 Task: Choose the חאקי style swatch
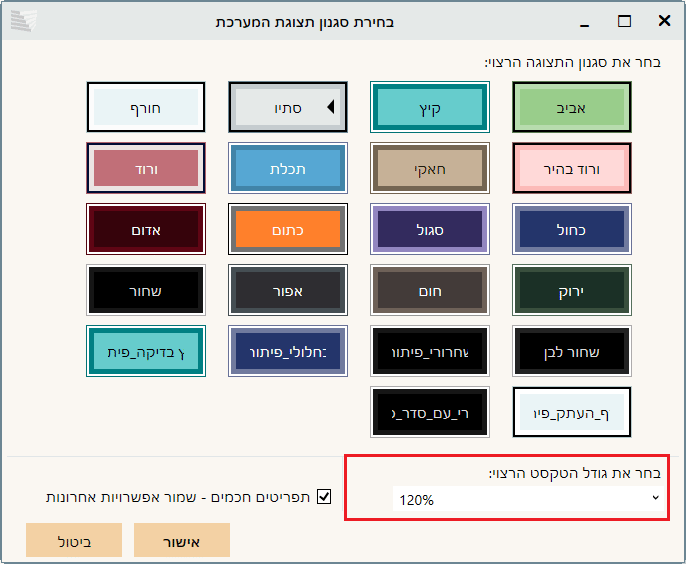point(430,168)
